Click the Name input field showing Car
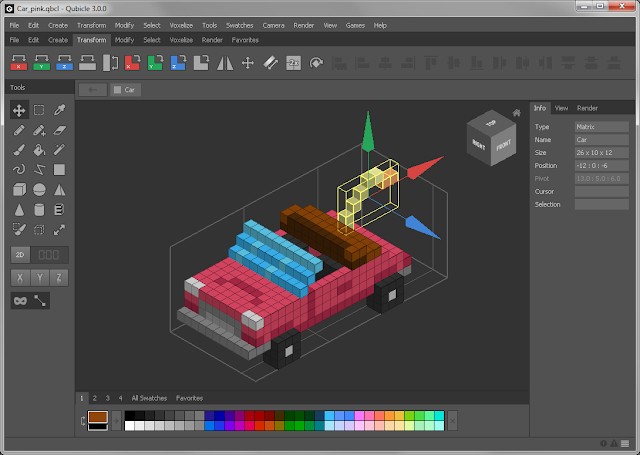640x455 pixels. coord(601,140)
